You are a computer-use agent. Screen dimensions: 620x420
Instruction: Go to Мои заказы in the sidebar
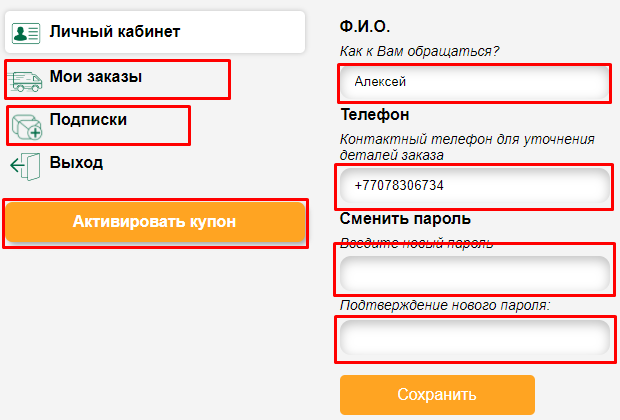click(95, 76)
